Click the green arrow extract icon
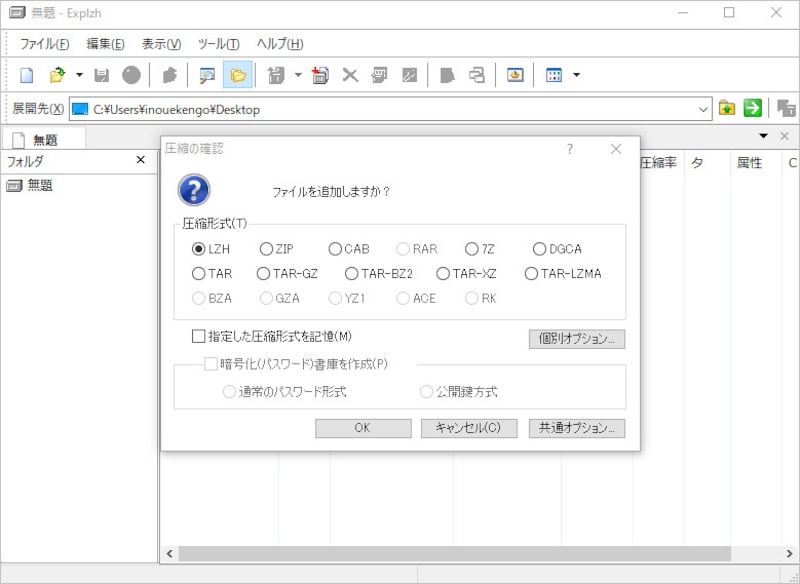This screenshot has height=584, width=800. pyautogui.click(x=753, y=108)
